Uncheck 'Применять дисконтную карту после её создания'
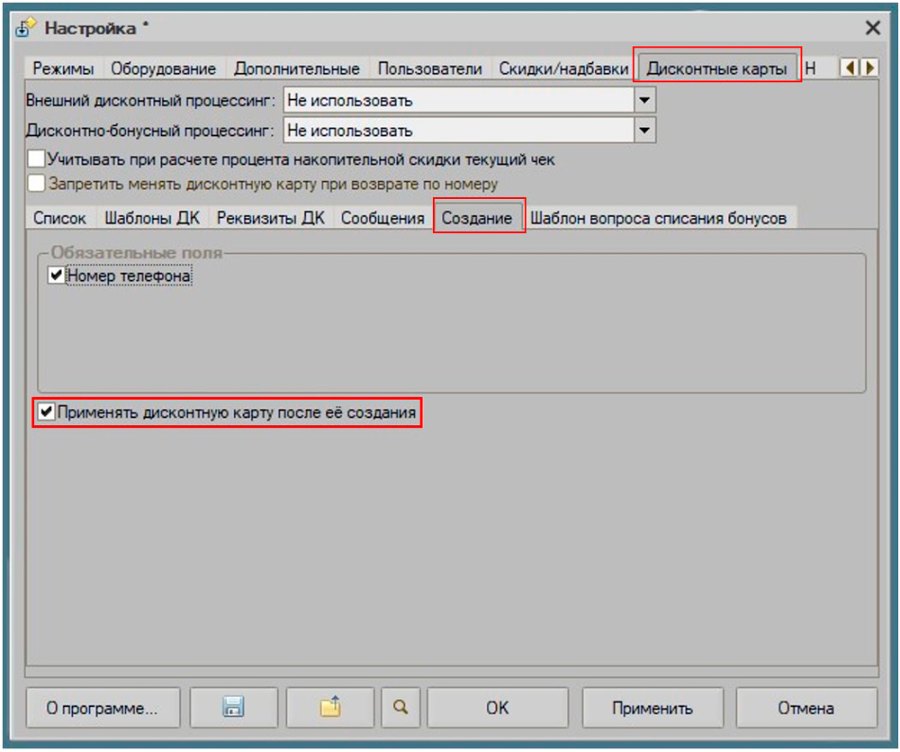The width and height of the screenshot is (900, 752). point(46,412)
